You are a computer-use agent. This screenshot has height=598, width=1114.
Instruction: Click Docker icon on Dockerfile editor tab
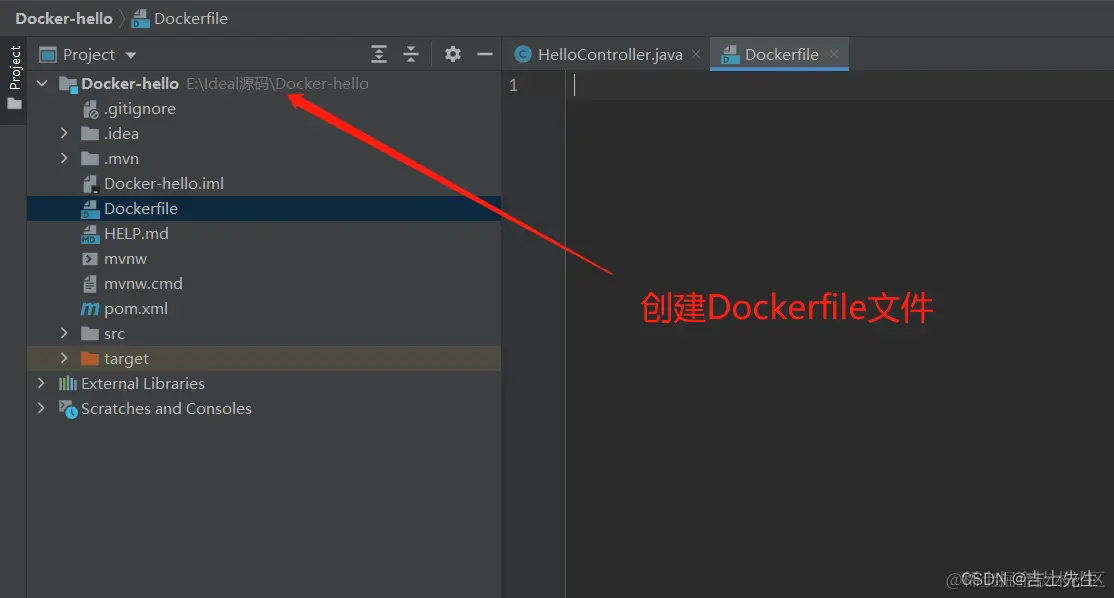(730, 55)
